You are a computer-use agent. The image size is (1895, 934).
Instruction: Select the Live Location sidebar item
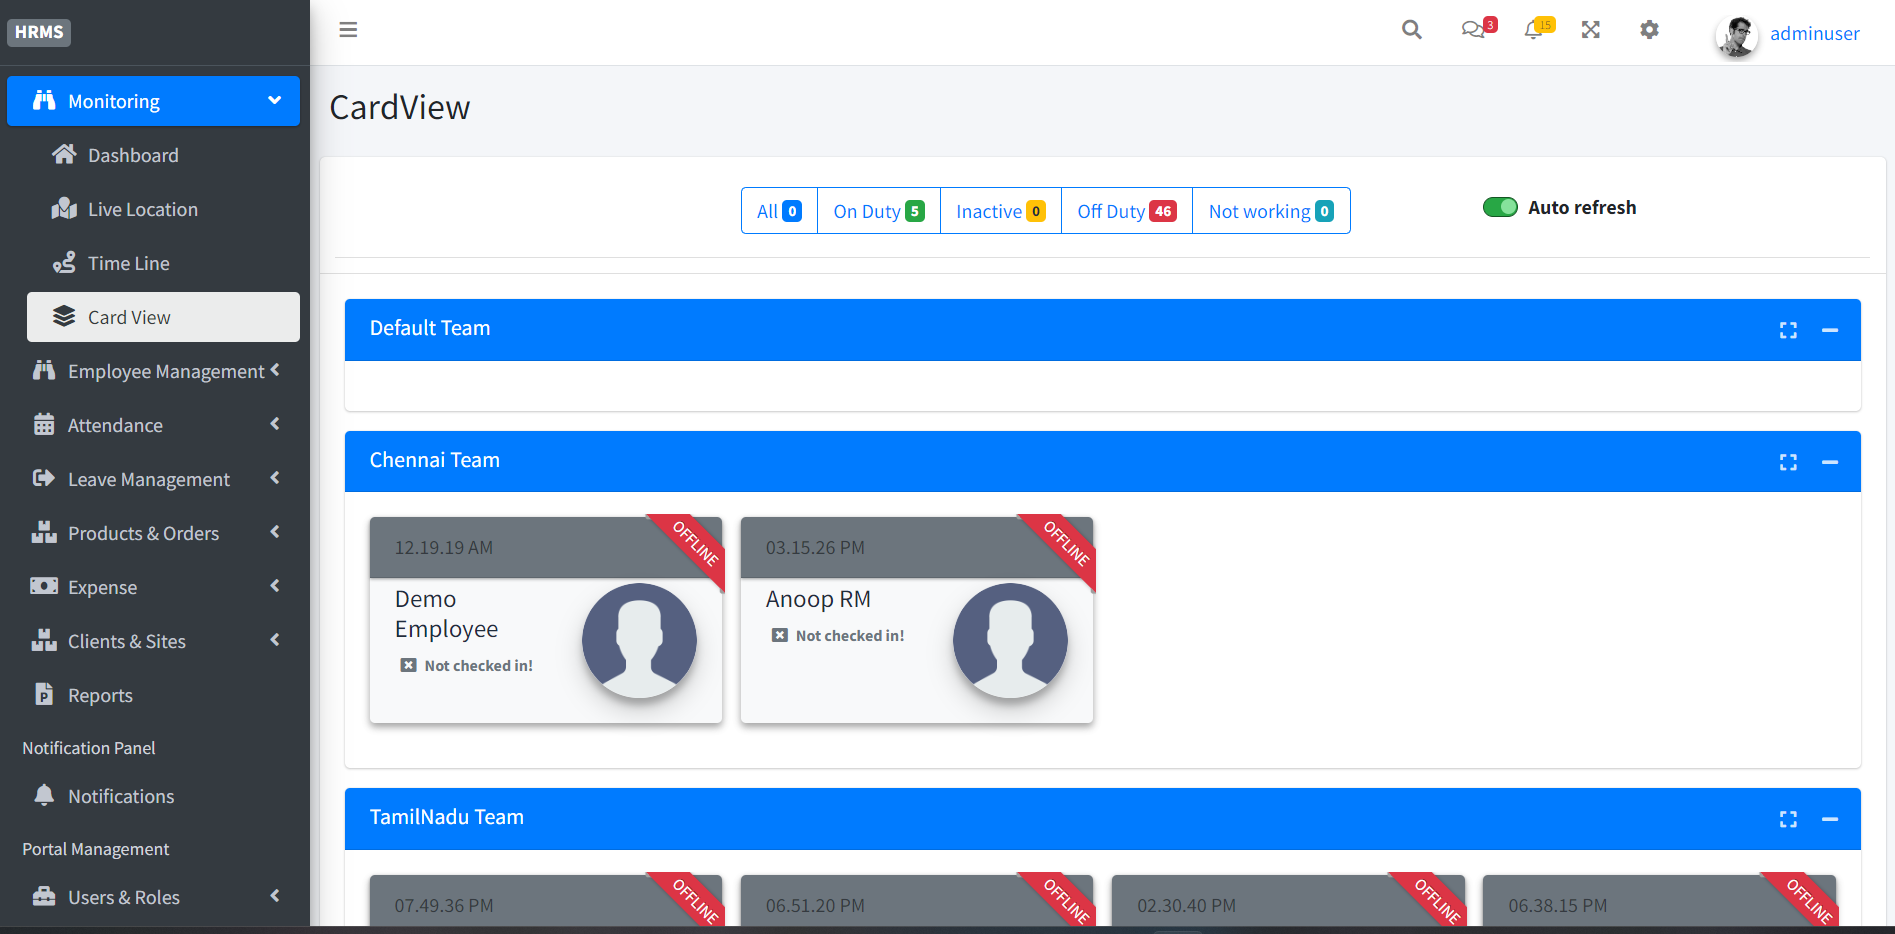click(143, 209)
